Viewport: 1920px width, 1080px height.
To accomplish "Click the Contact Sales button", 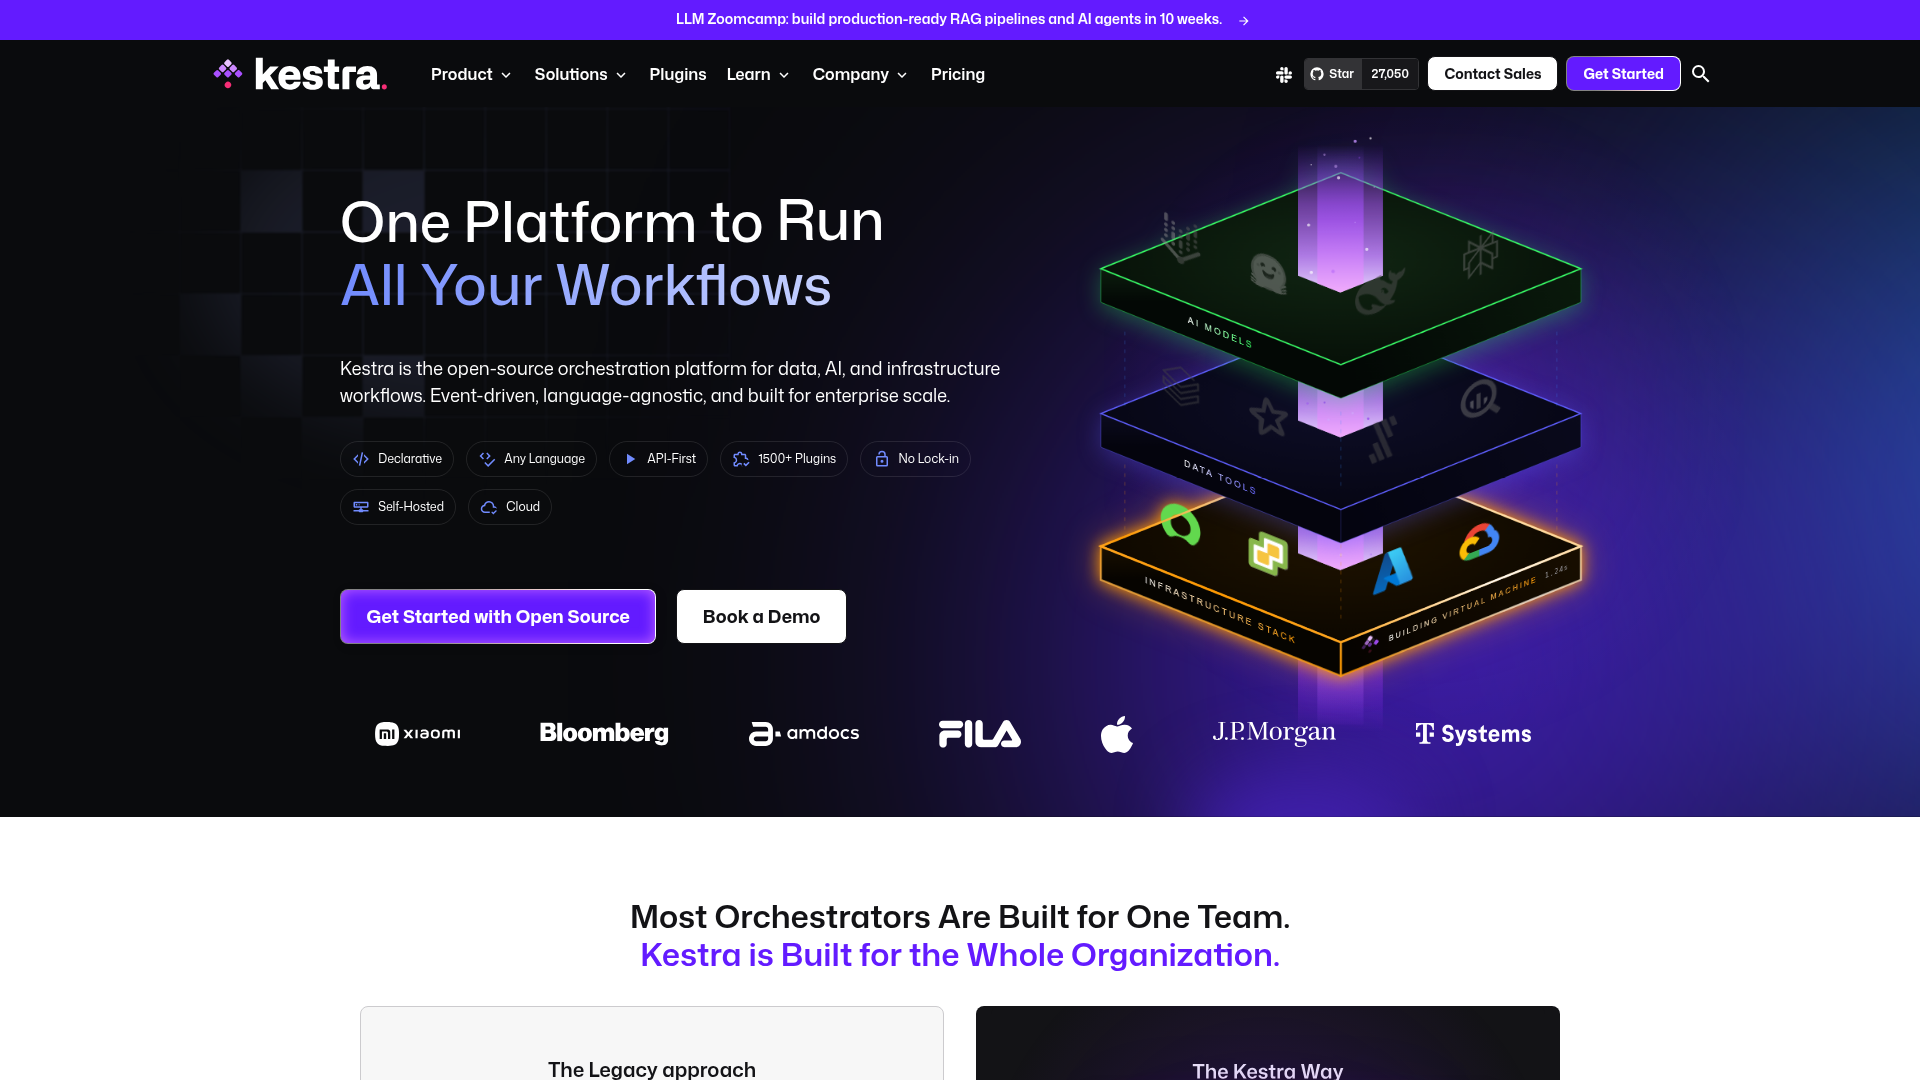I will tap(1492, 74).
